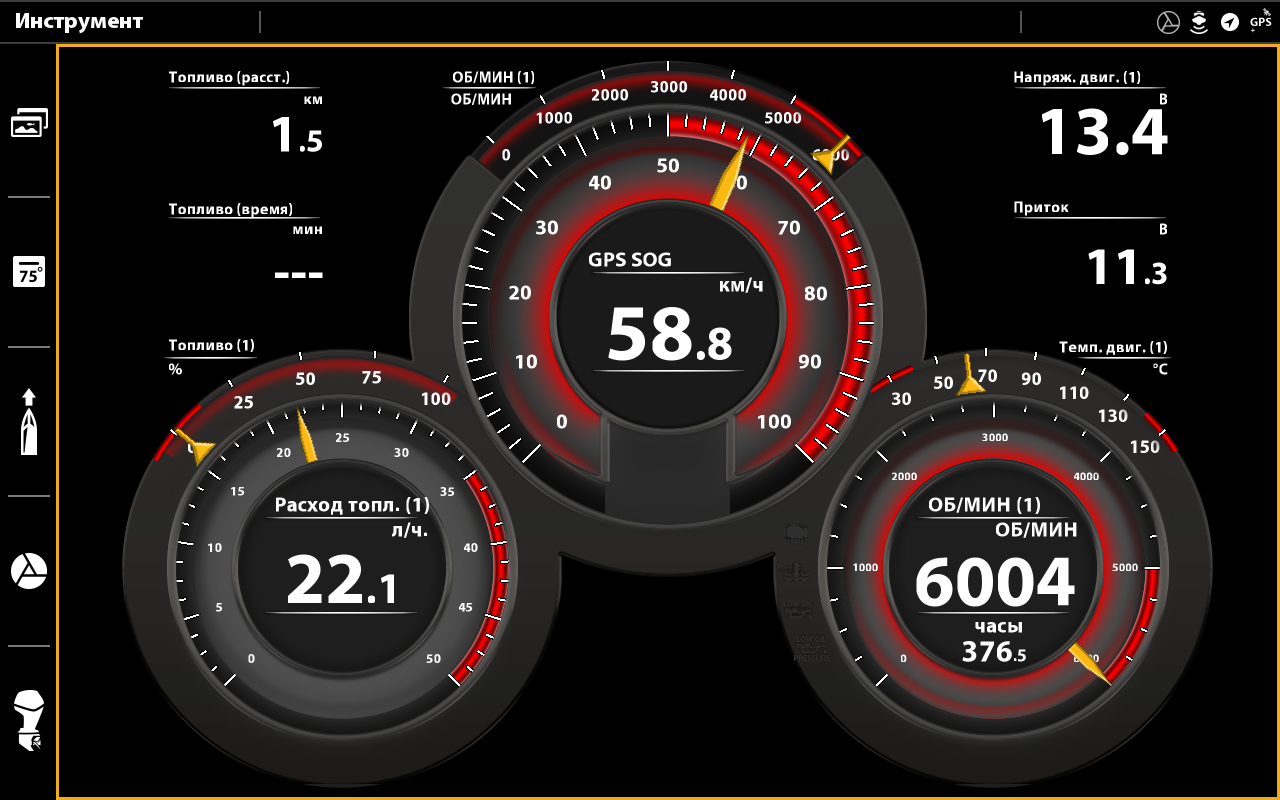Click the Приток voltage readout 11.3

point(1126,268)
